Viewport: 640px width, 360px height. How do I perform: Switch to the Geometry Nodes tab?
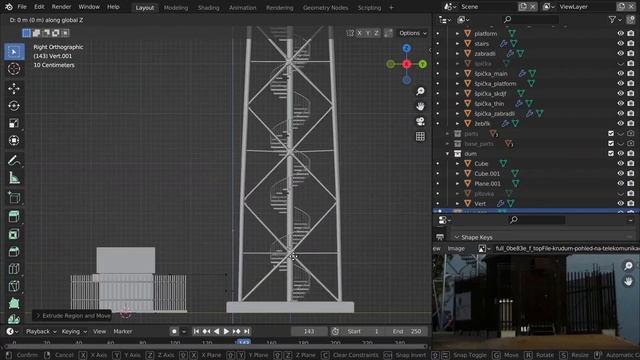[x=325, y=7]
